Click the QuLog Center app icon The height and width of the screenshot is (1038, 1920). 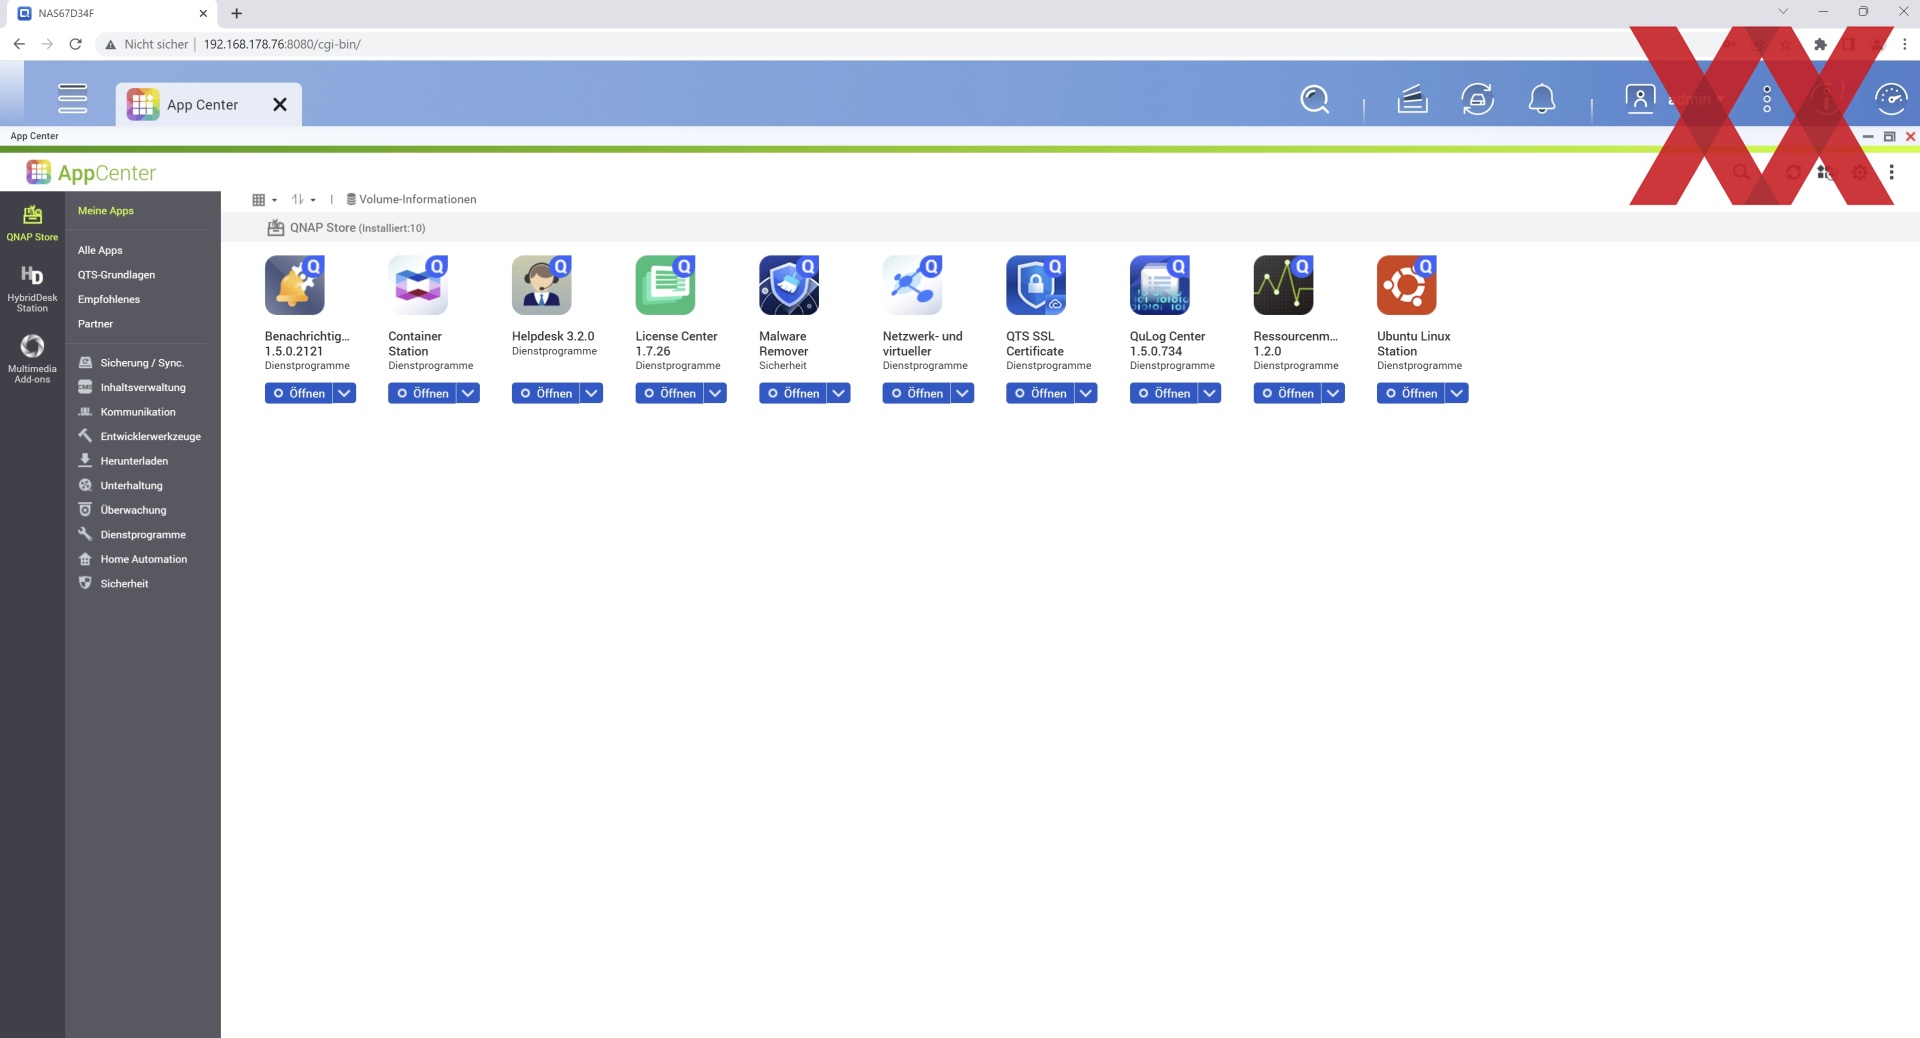(1160, 285)
